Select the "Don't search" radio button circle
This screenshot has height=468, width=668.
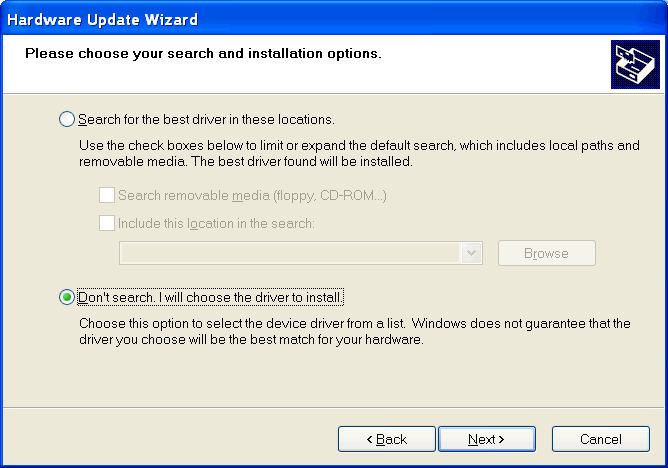click(67, 297)
